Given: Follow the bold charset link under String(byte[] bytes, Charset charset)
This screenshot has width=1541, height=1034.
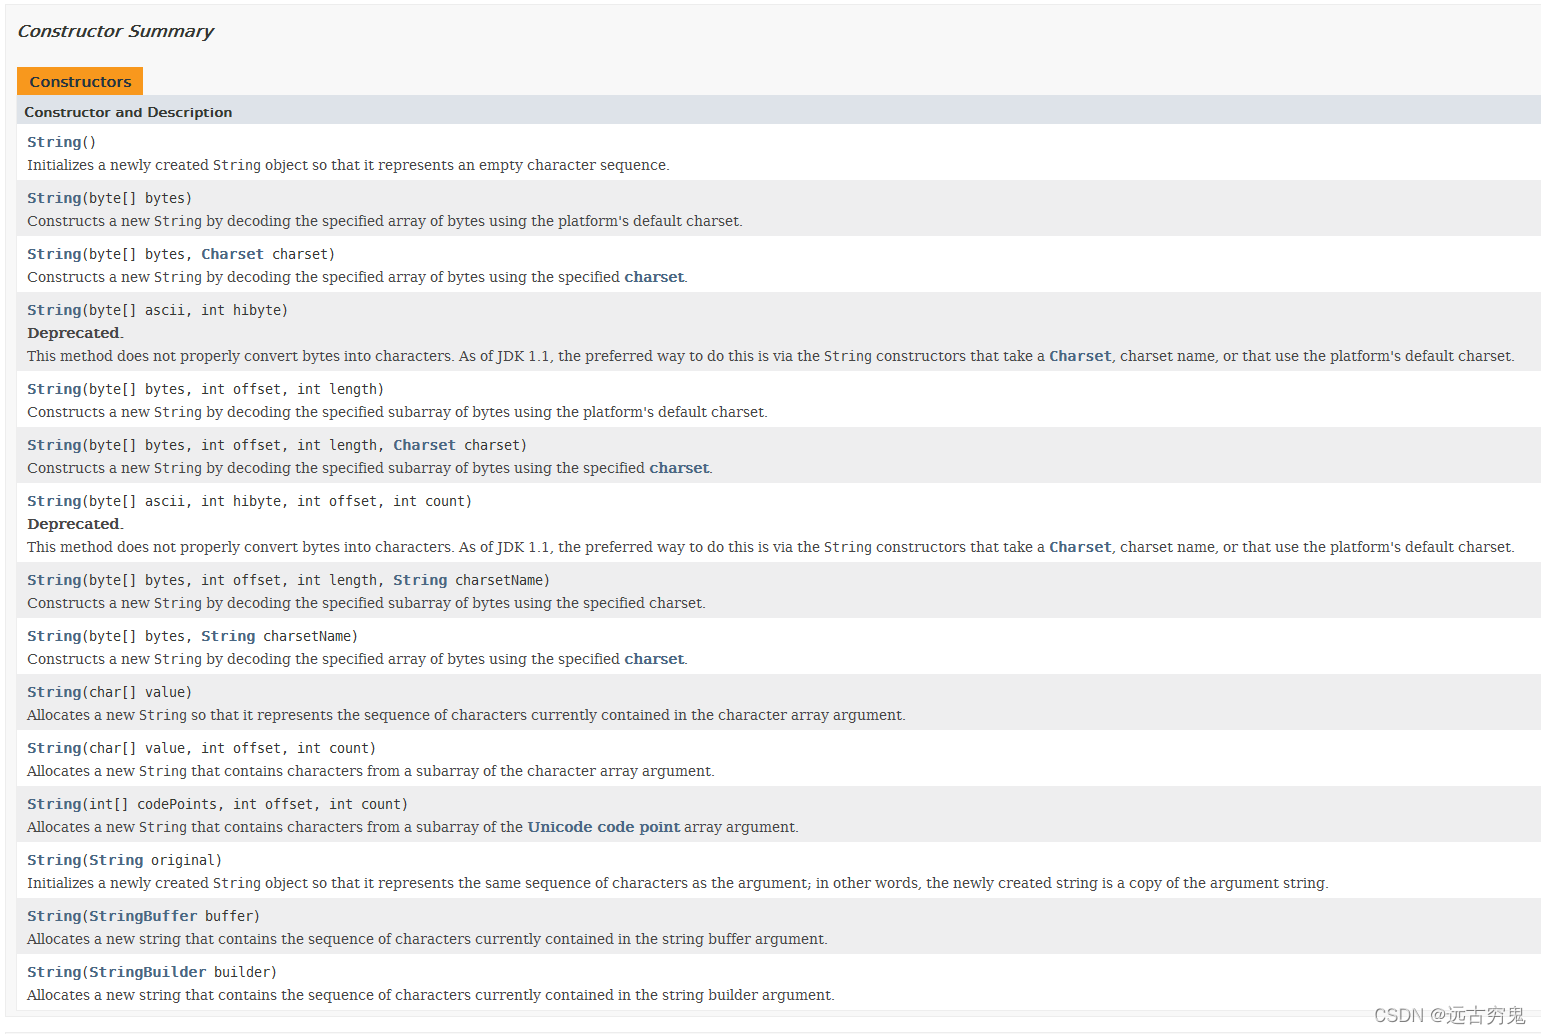Looking at the screenshot, I should (x=654, y=277).
